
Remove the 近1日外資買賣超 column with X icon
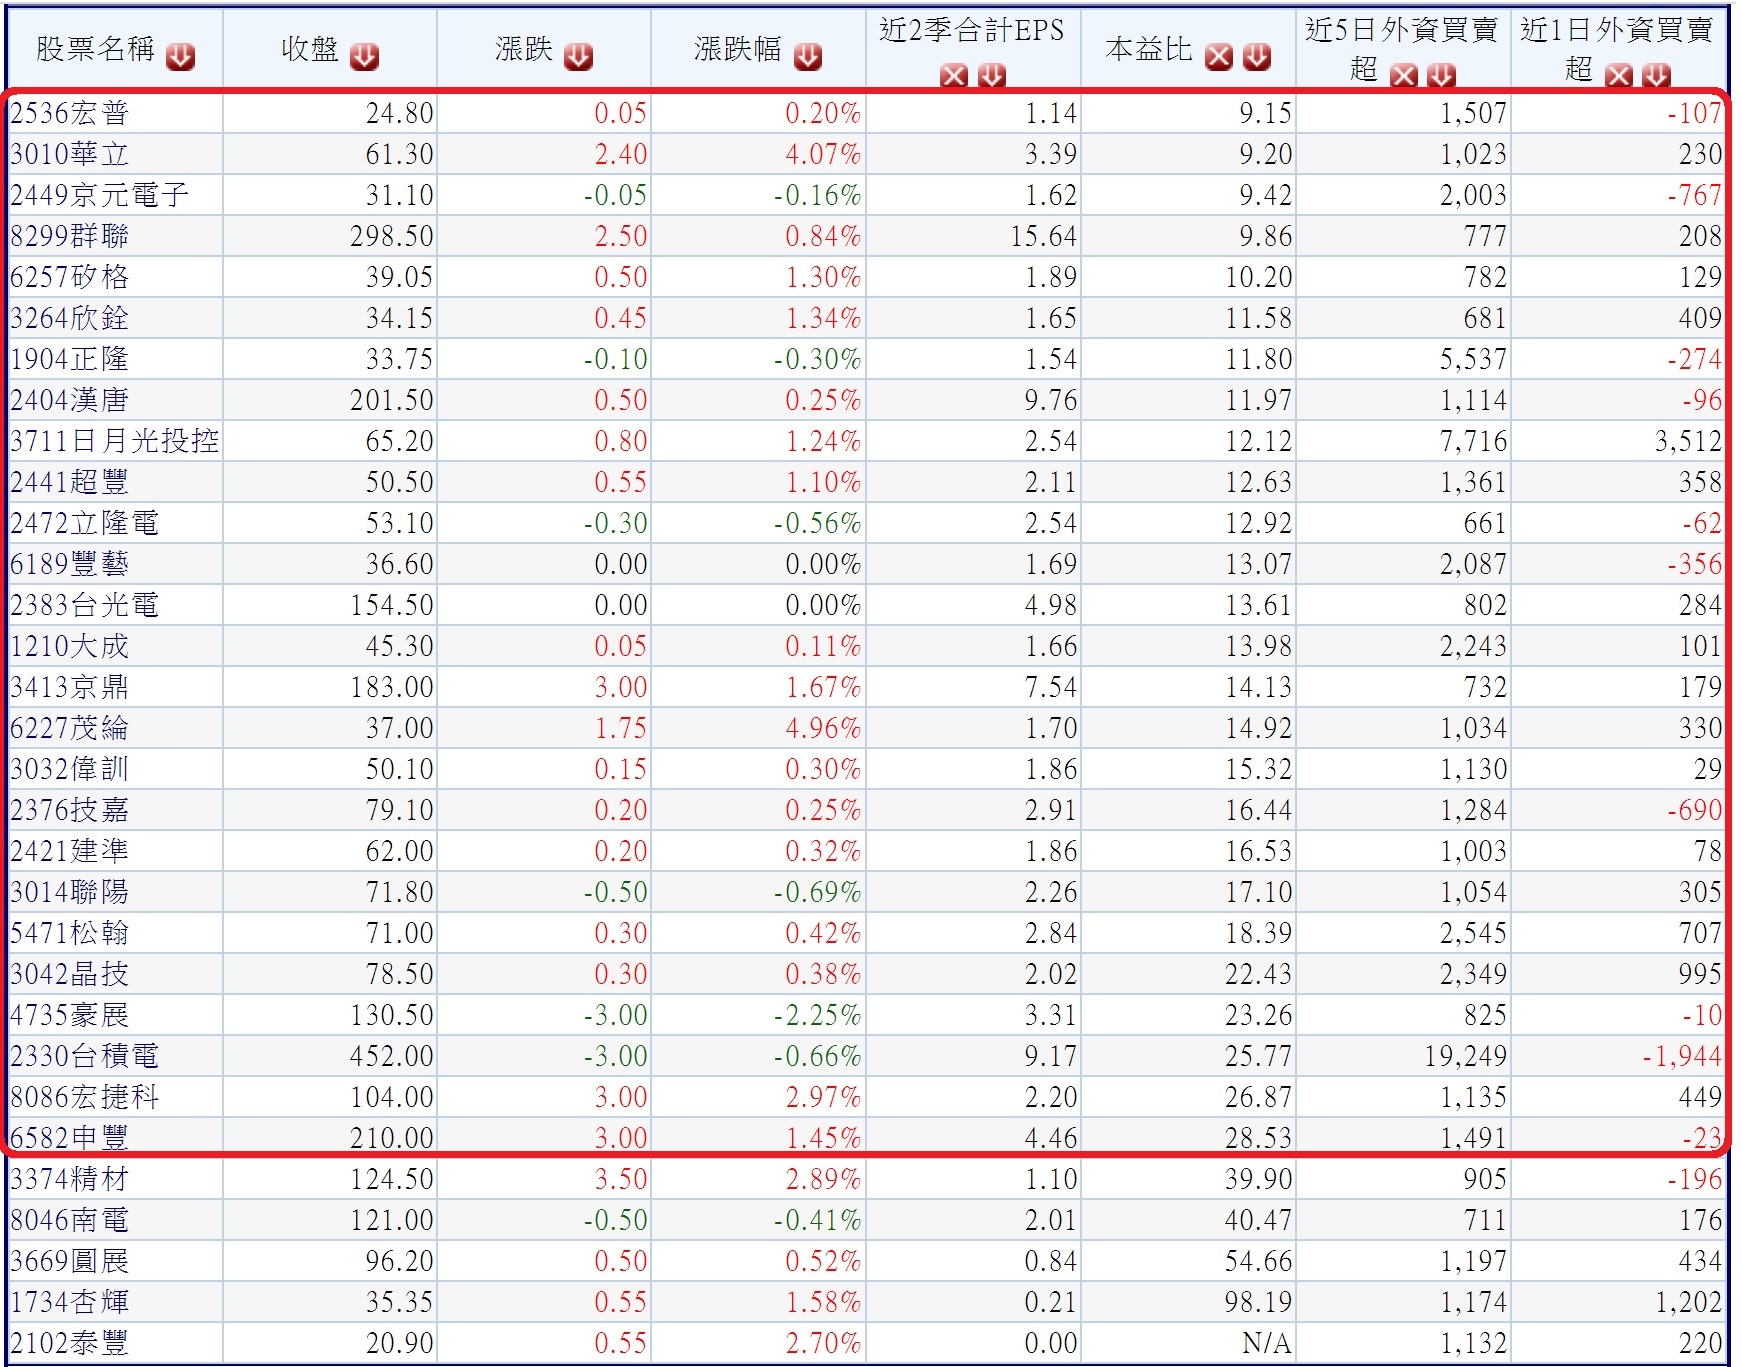(1619, 75)
